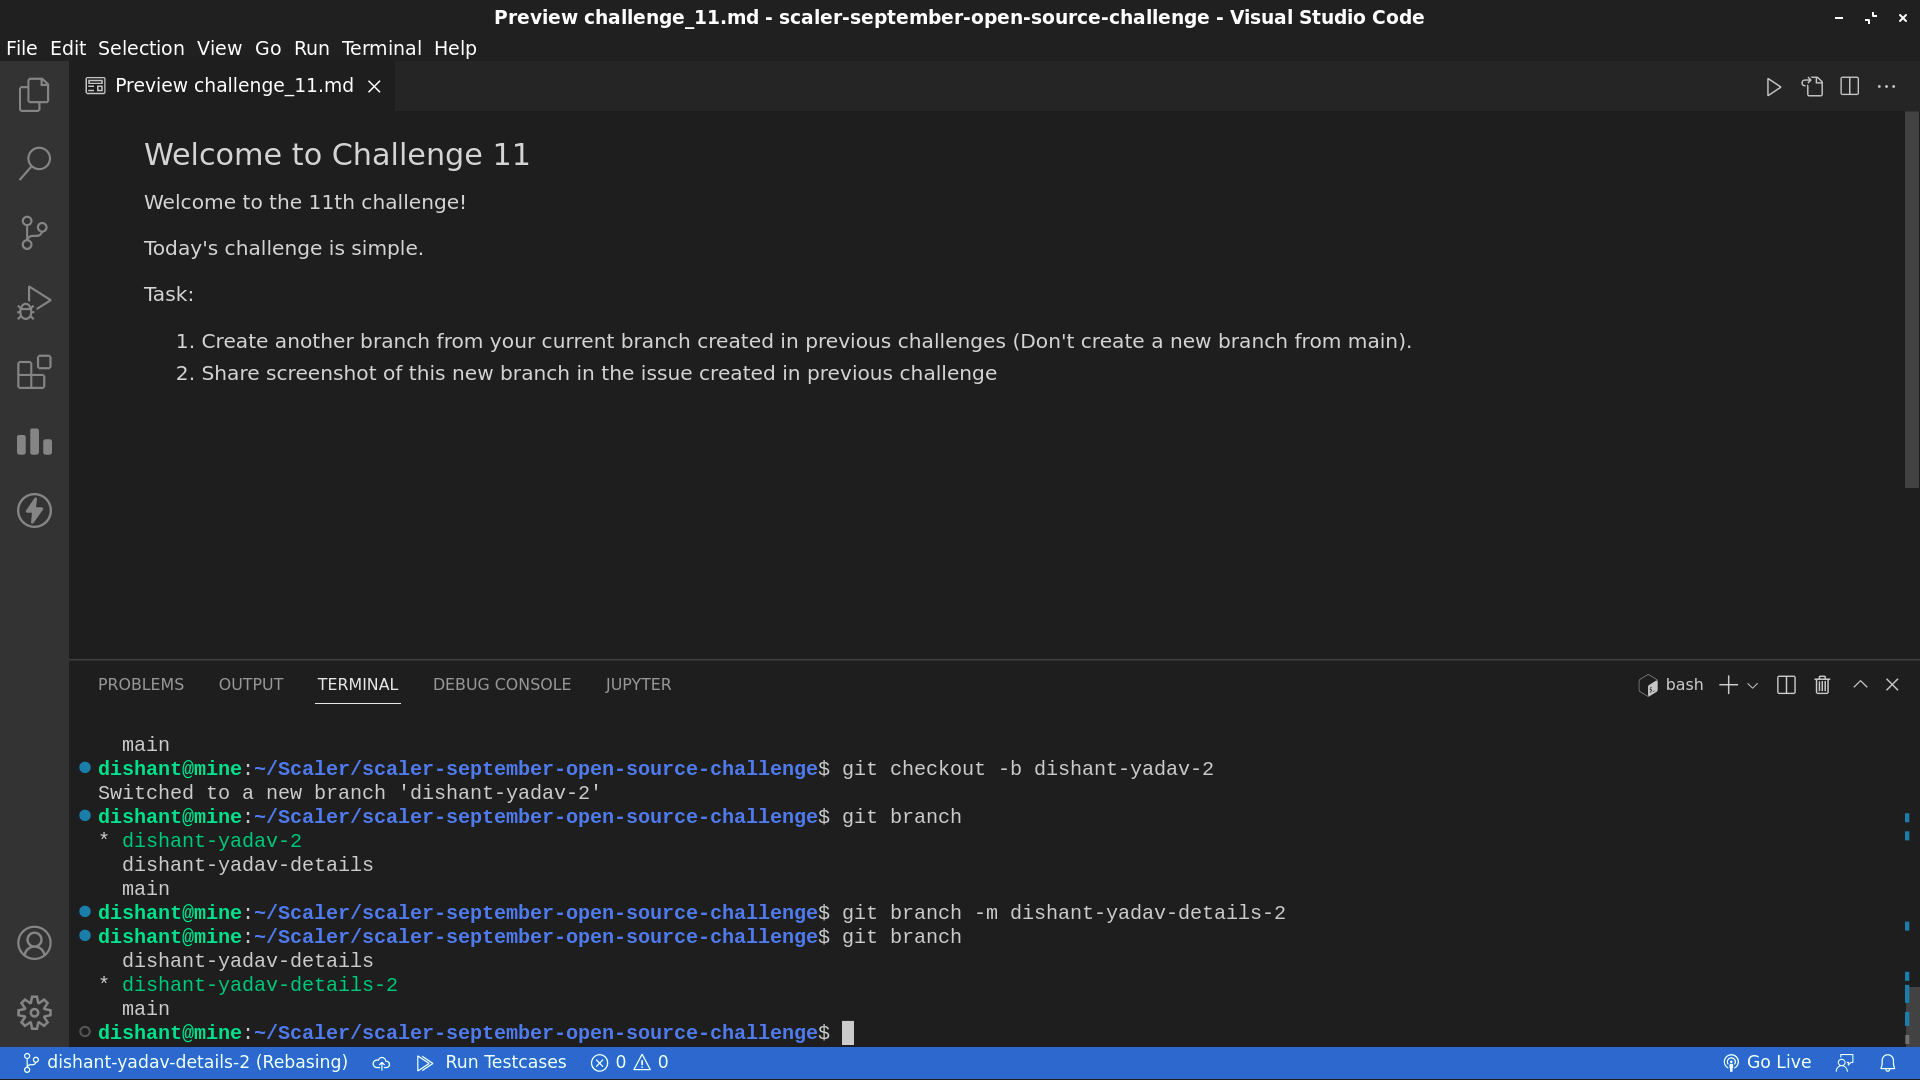Screen dimensions: 1920x1080
Task: Open the Run and Debug view
Action: [x=34, y=303]
